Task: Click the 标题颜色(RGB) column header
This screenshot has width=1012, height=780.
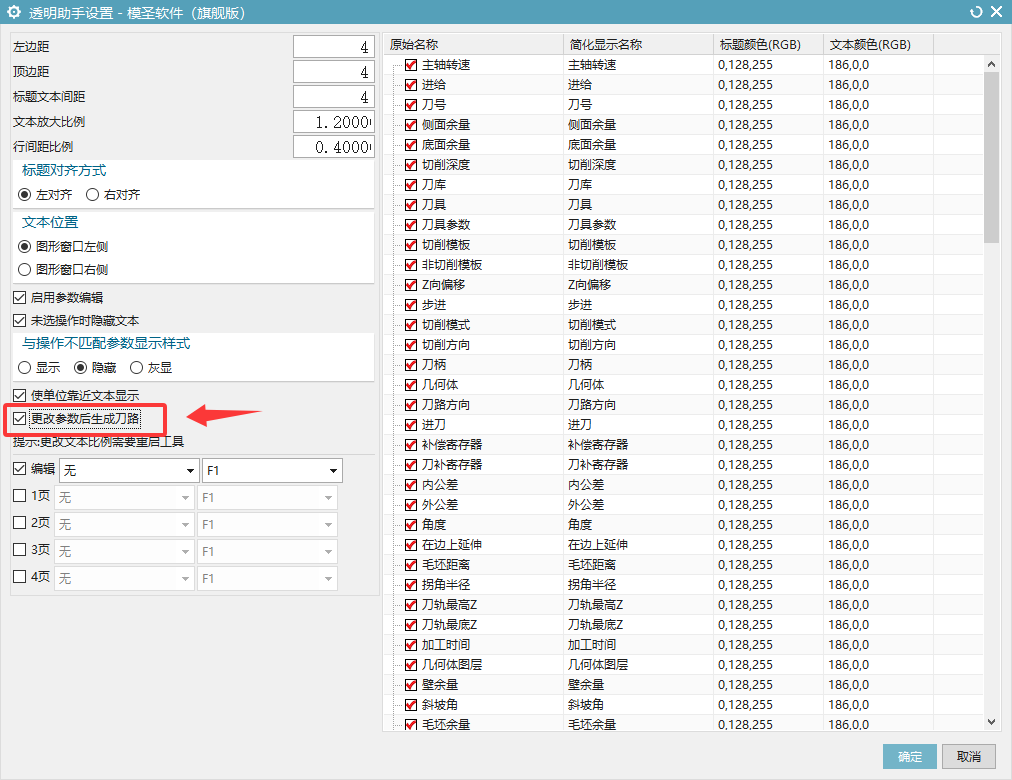Action: pos(769,45)
